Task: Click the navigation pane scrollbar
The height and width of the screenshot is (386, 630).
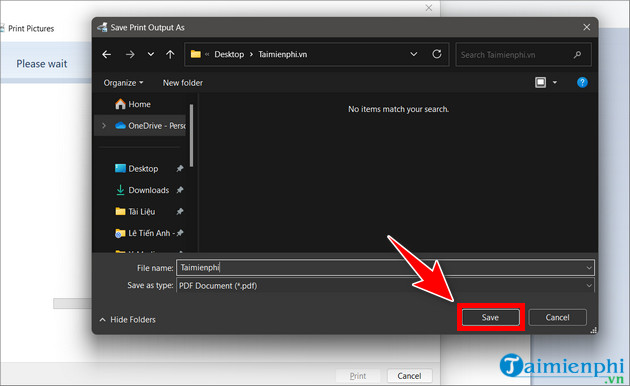Action: click(x=192, y=135)
